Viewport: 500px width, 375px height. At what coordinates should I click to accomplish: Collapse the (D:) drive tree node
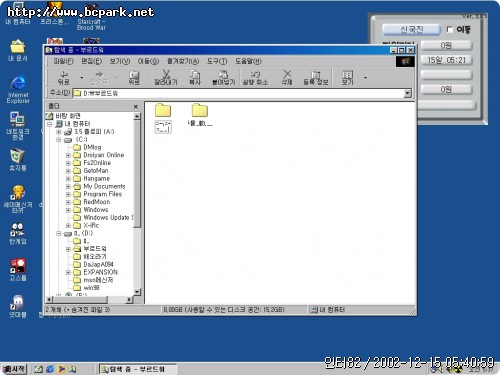(59, 233)
